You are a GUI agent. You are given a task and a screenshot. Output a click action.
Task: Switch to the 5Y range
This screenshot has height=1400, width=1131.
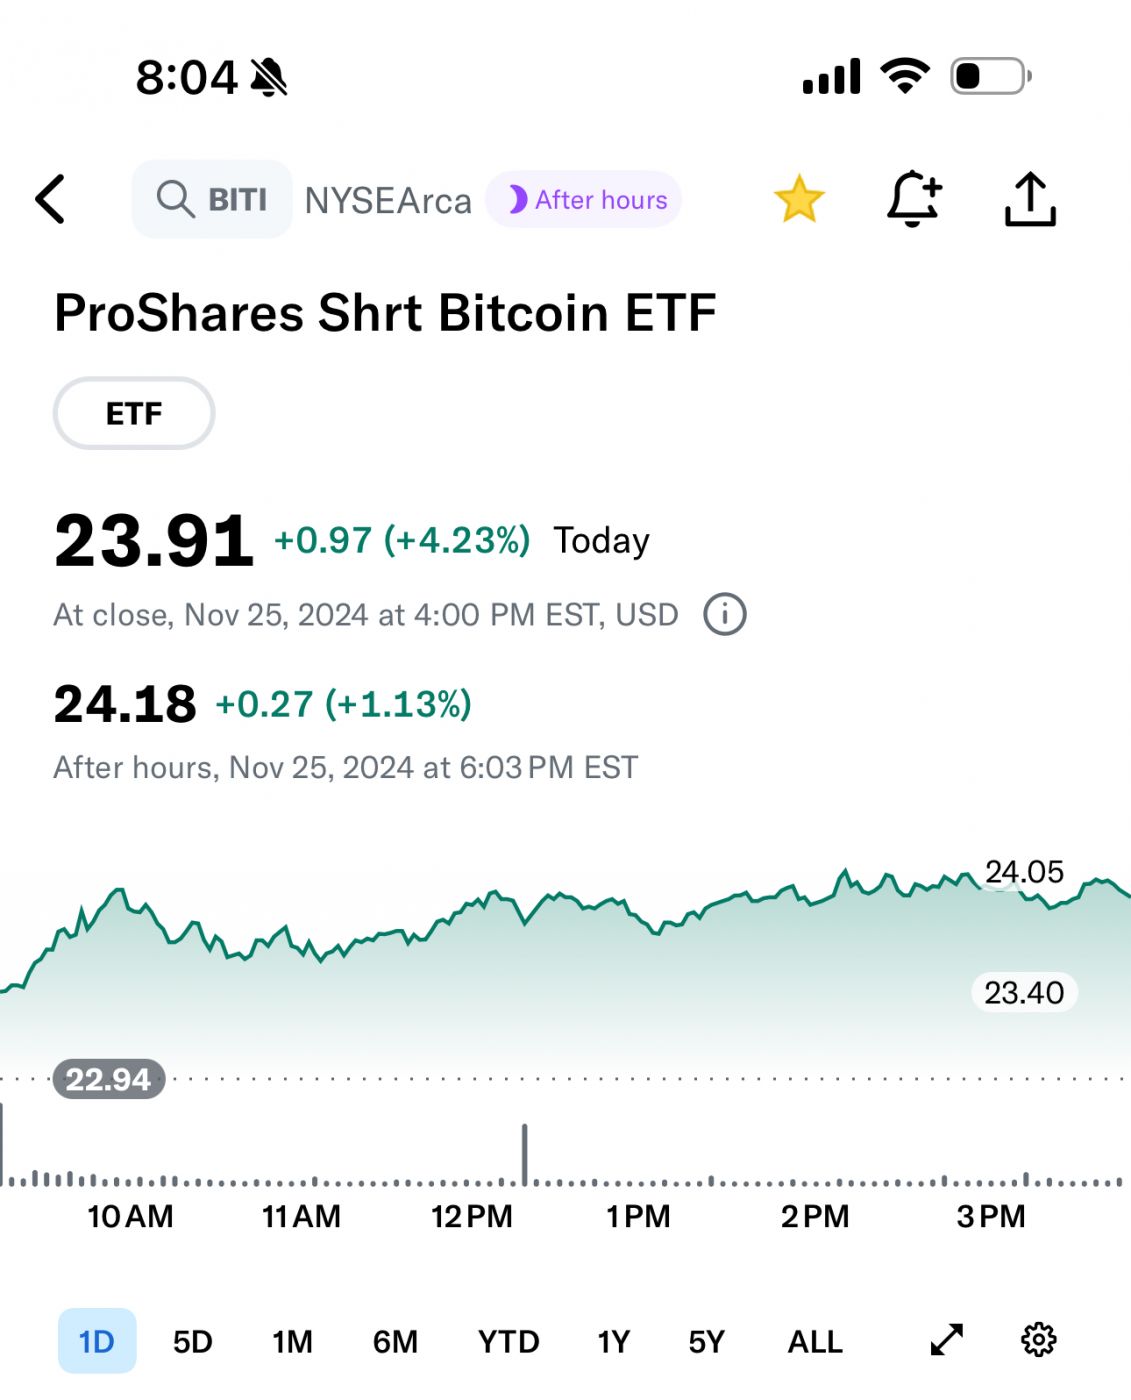[706, 1341]
